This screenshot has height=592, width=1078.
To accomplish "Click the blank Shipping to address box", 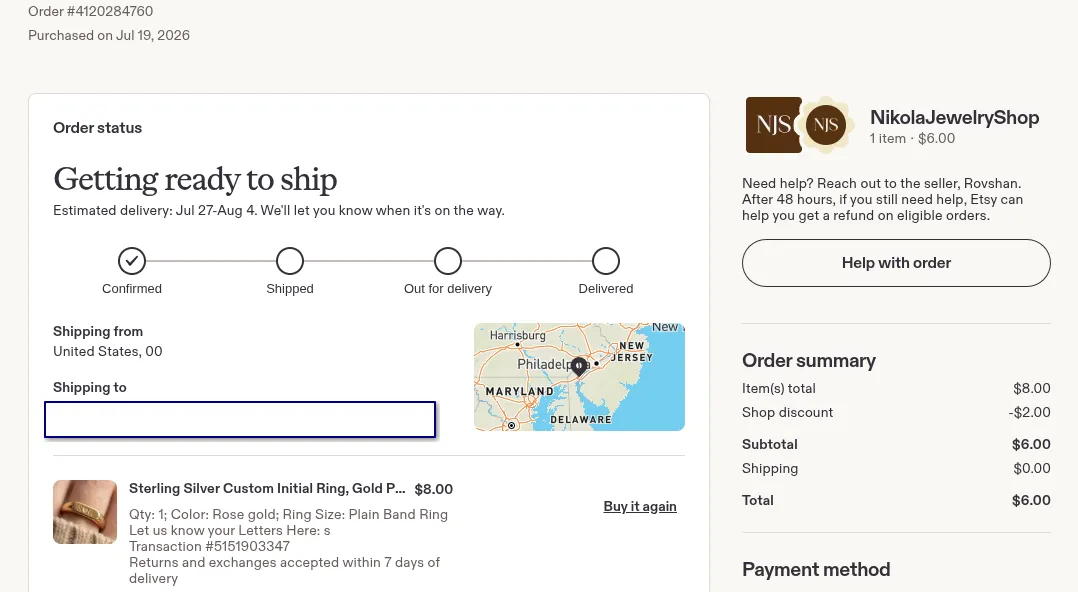I will click(240, 419).
